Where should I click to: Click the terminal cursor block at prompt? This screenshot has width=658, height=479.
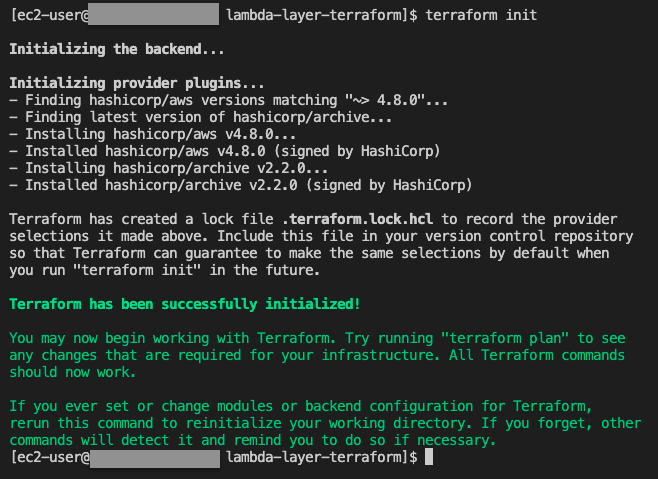(429, 457)
